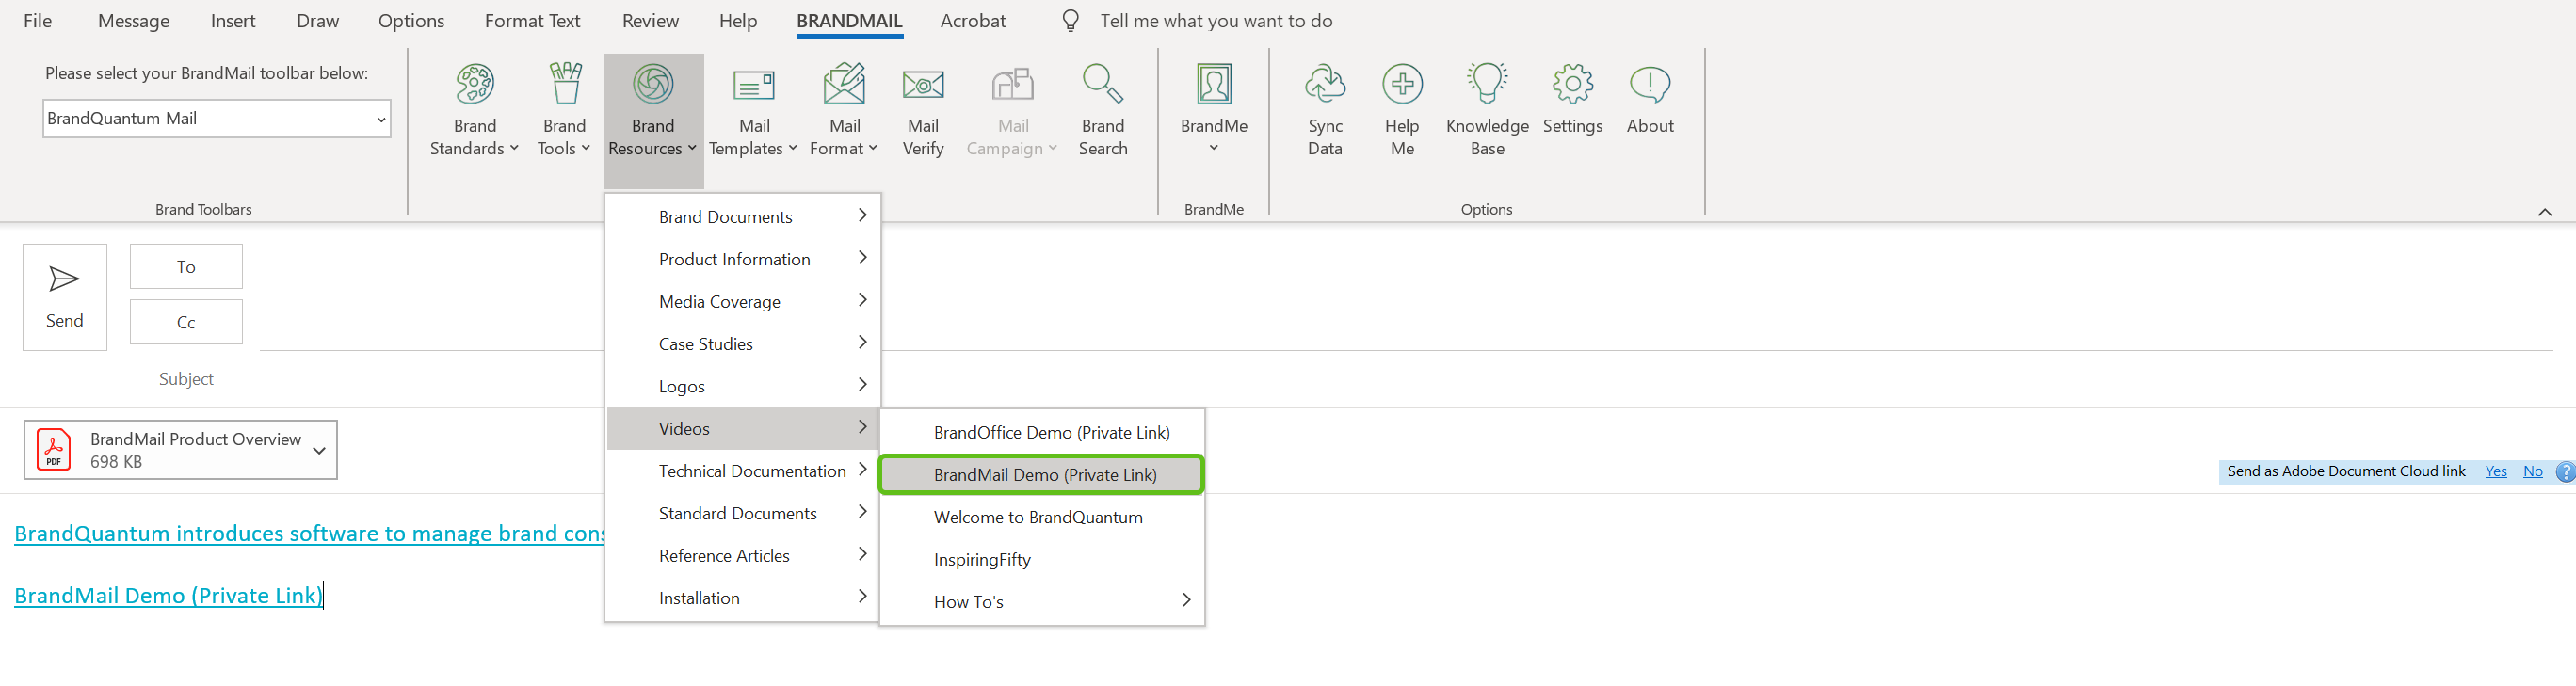Image resolution: width=2576 pixels, height=686 pixels.
Task: Open the Mail Format envelope icon
Action: click(844, 84)
